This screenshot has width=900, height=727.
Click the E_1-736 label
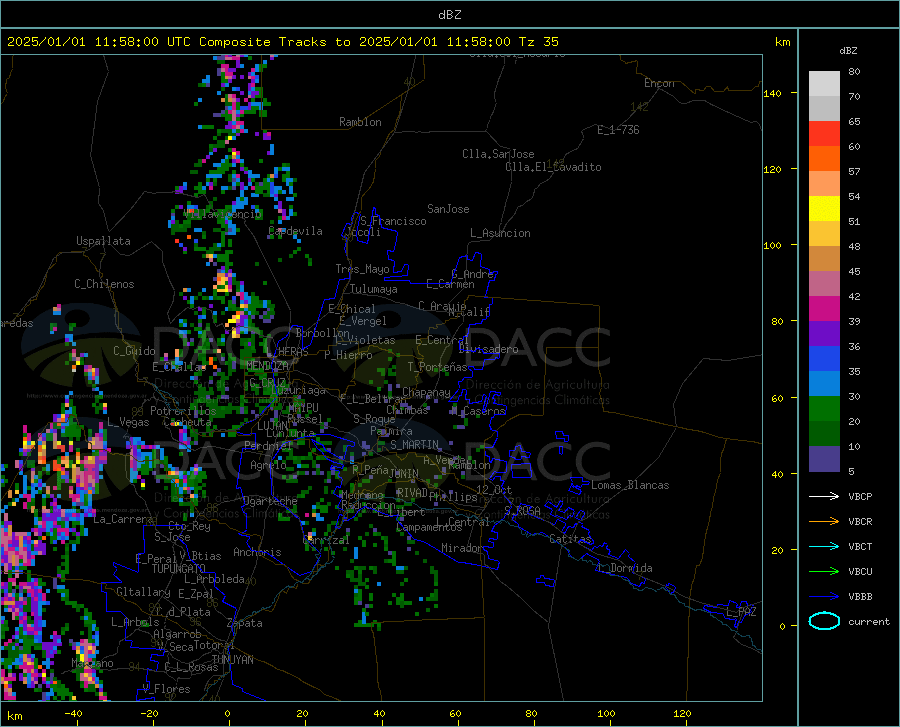(618, 130)
